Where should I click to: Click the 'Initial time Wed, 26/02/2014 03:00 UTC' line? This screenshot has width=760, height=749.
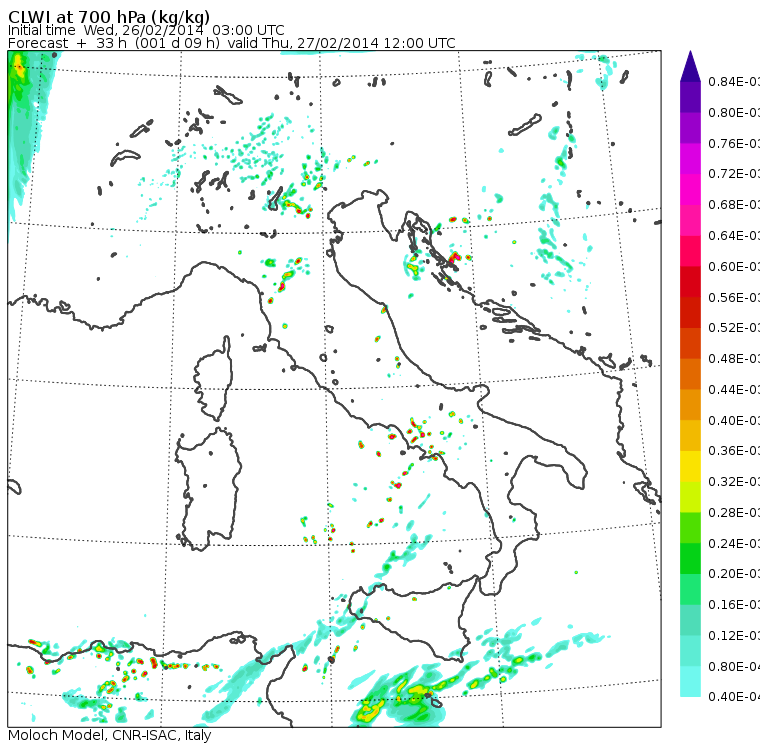pos(146,30)
